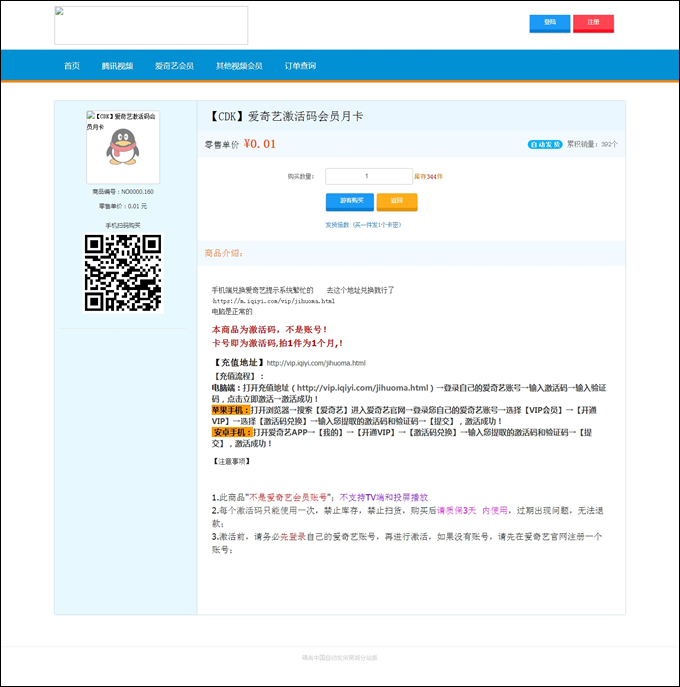Click the blue 登陆 login button

tap(549, 23)
